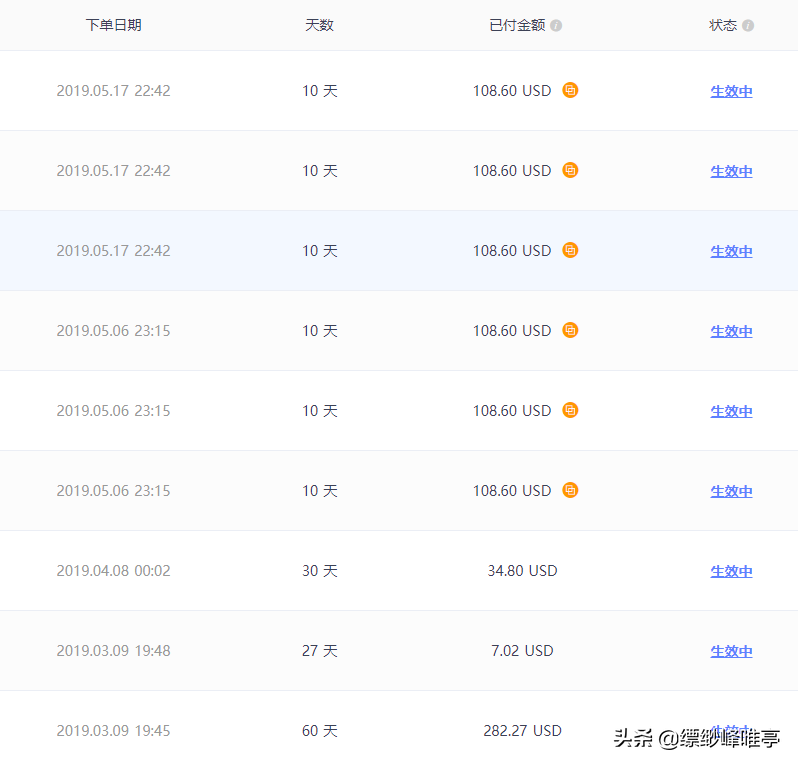Click the orange coin icon in the highlighted row
The height and width of the screenshot is (766, 798).
click(x=570, y=250)
